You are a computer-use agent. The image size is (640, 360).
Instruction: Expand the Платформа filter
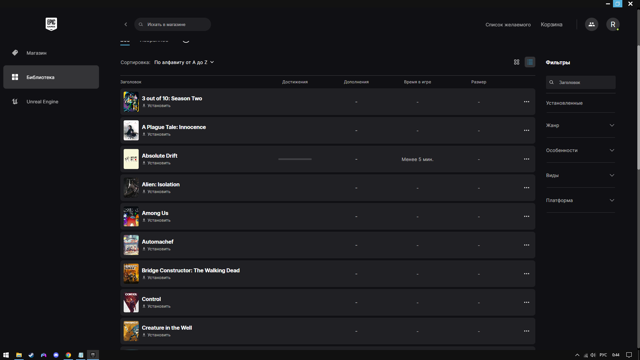(580, 200)
